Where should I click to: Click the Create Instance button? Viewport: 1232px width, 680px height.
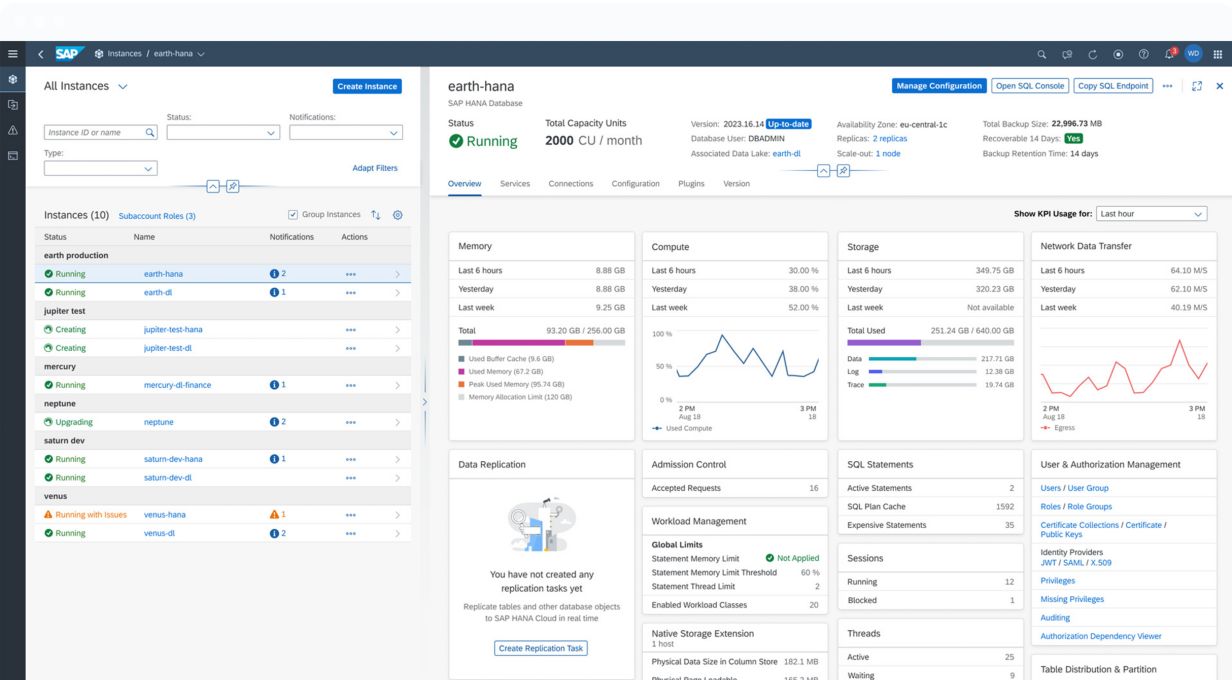click(x=367, y=87)
